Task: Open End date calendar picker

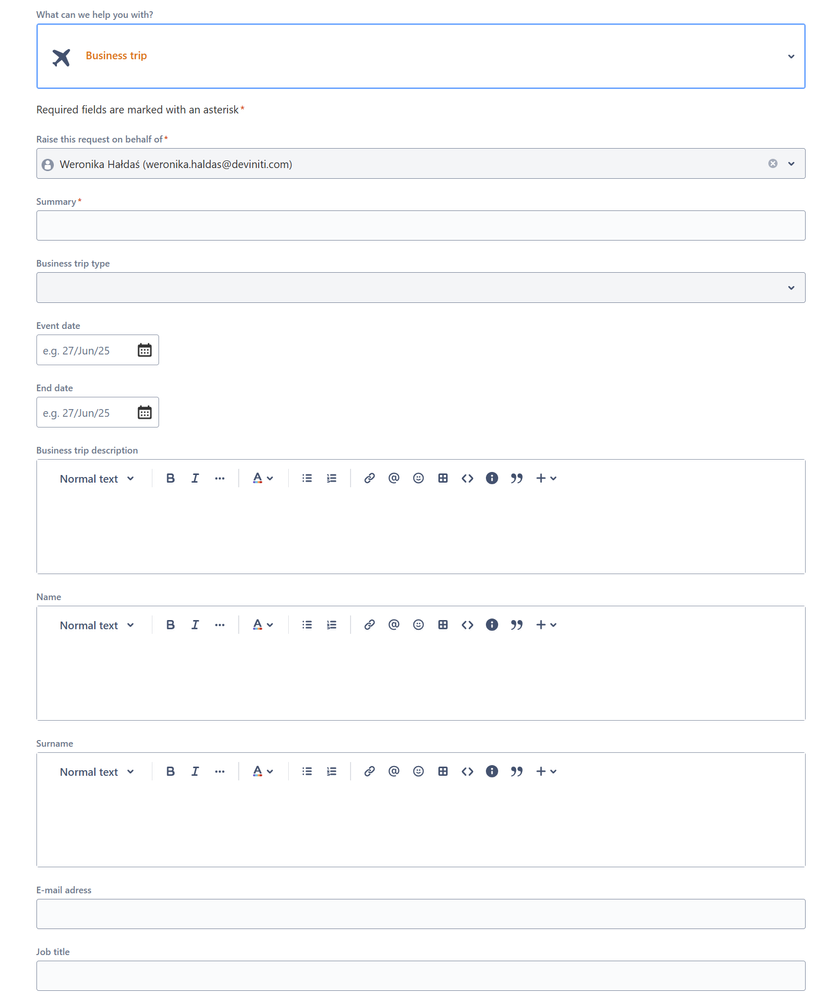Action: 145,413
